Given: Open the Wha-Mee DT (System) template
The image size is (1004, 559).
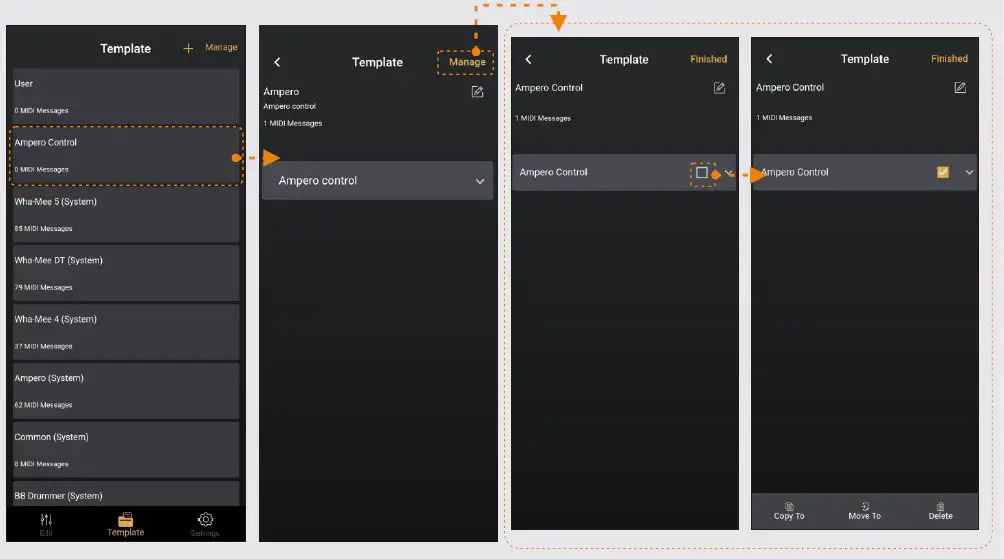Looking at the screenshot, I should 126,273.
